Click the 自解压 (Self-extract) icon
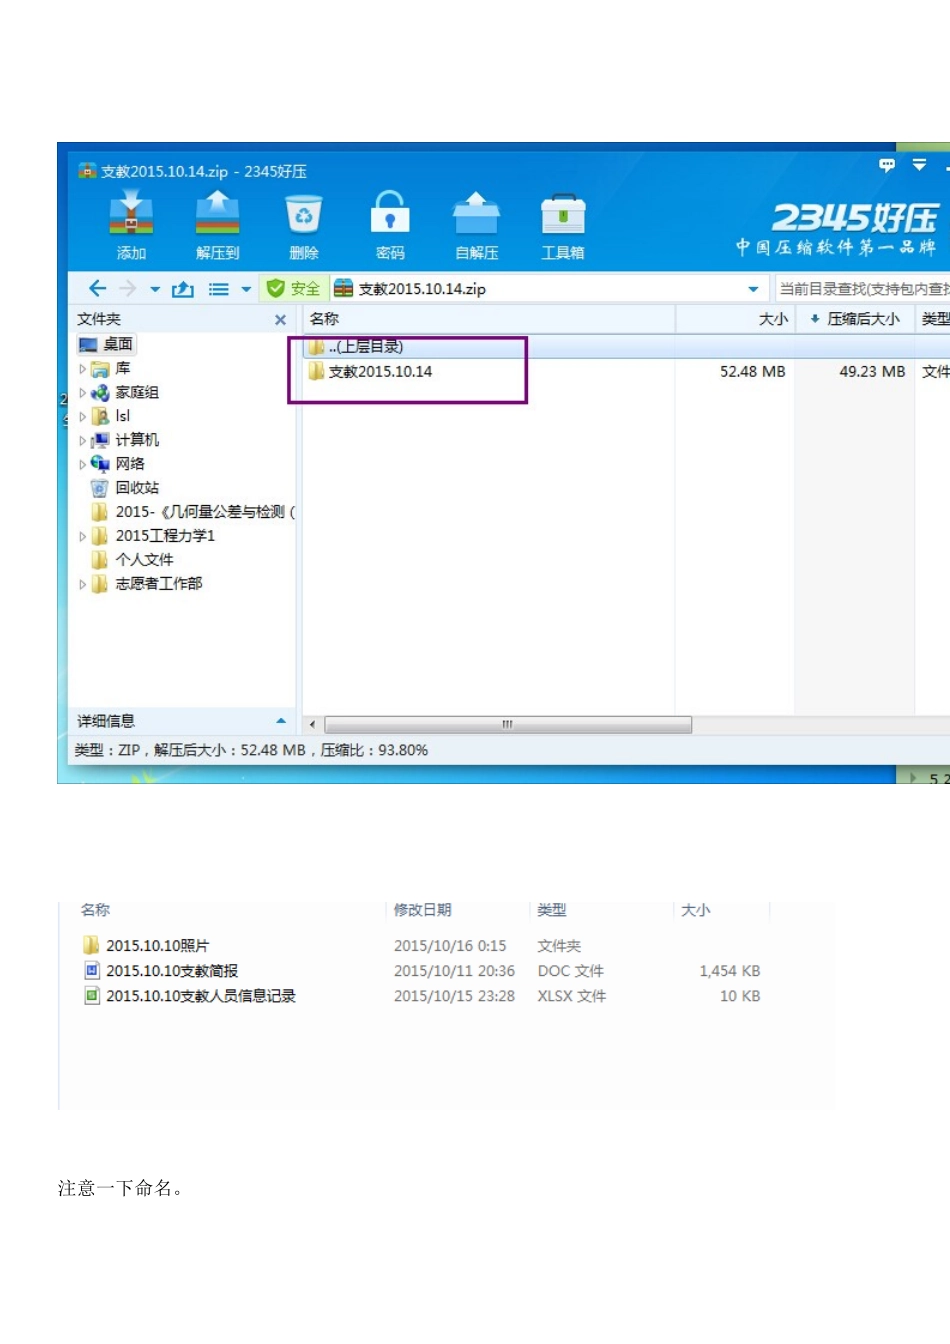Image resolution: width=950 pixels, height=1344 pixels. pos(476,226)
